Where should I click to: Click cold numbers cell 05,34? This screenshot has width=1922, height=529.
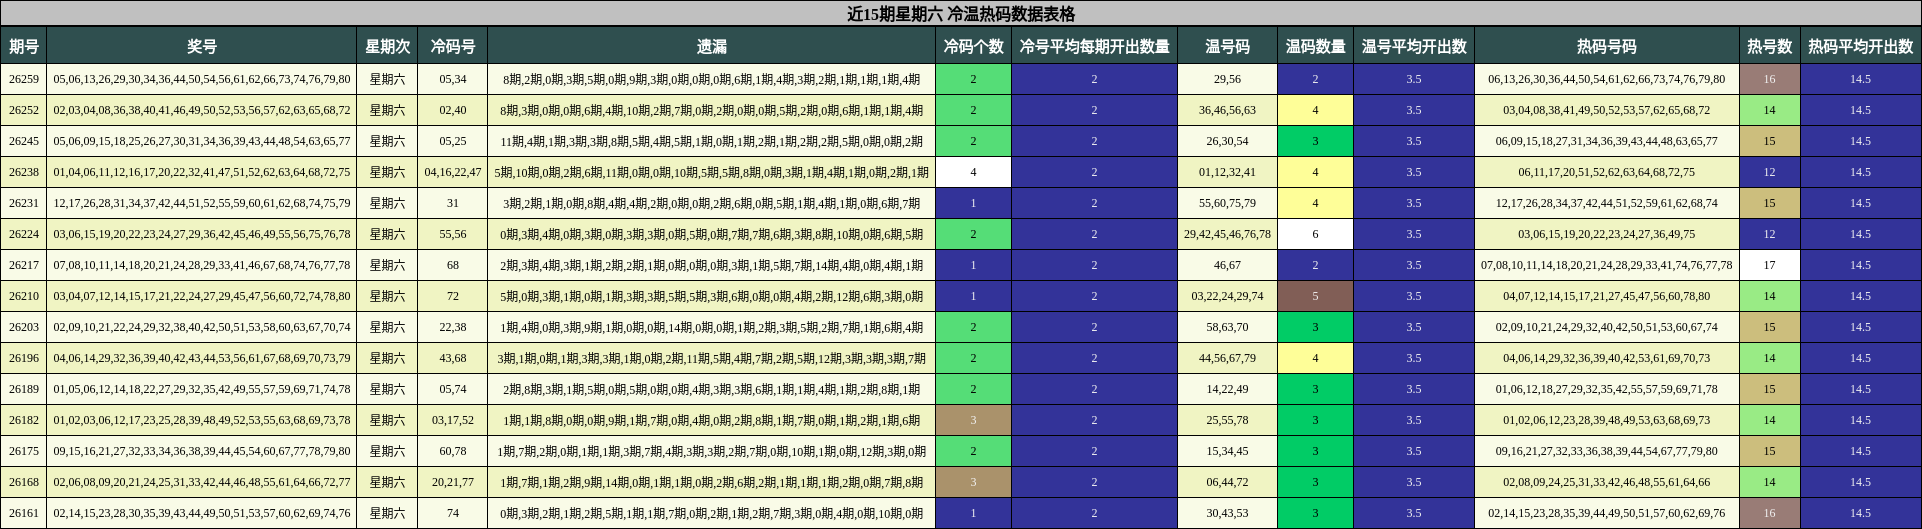click(x=453, y=79)
